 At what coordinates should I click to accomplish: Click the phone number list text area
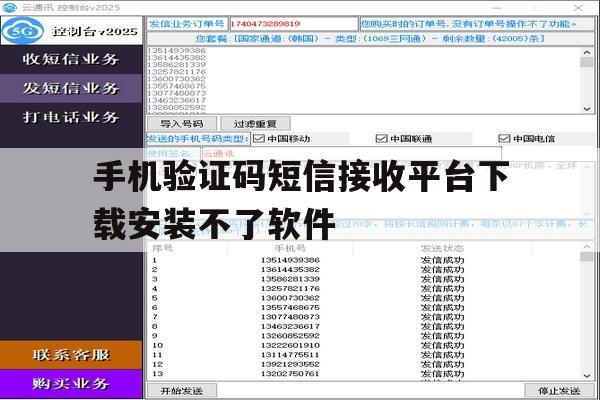364,80
